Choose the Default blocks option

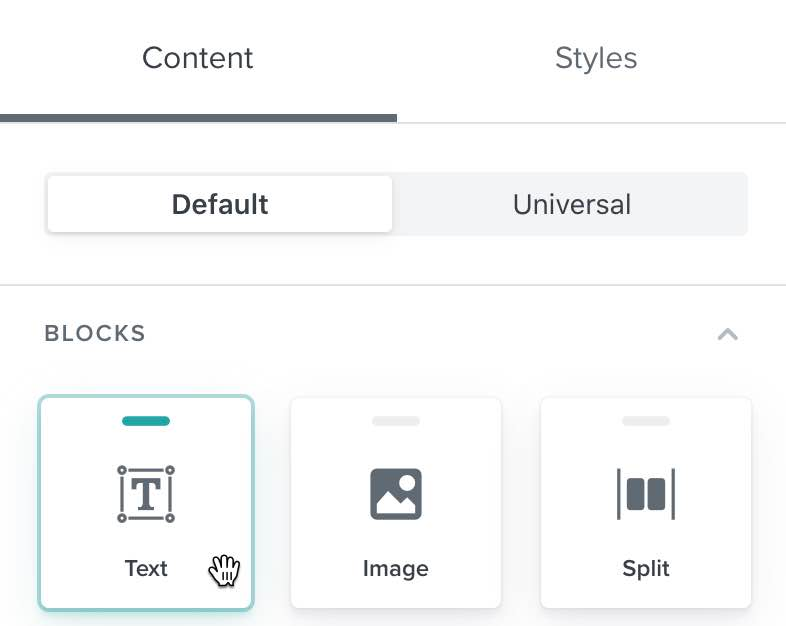pyautogui.click(x=220, y=204)
